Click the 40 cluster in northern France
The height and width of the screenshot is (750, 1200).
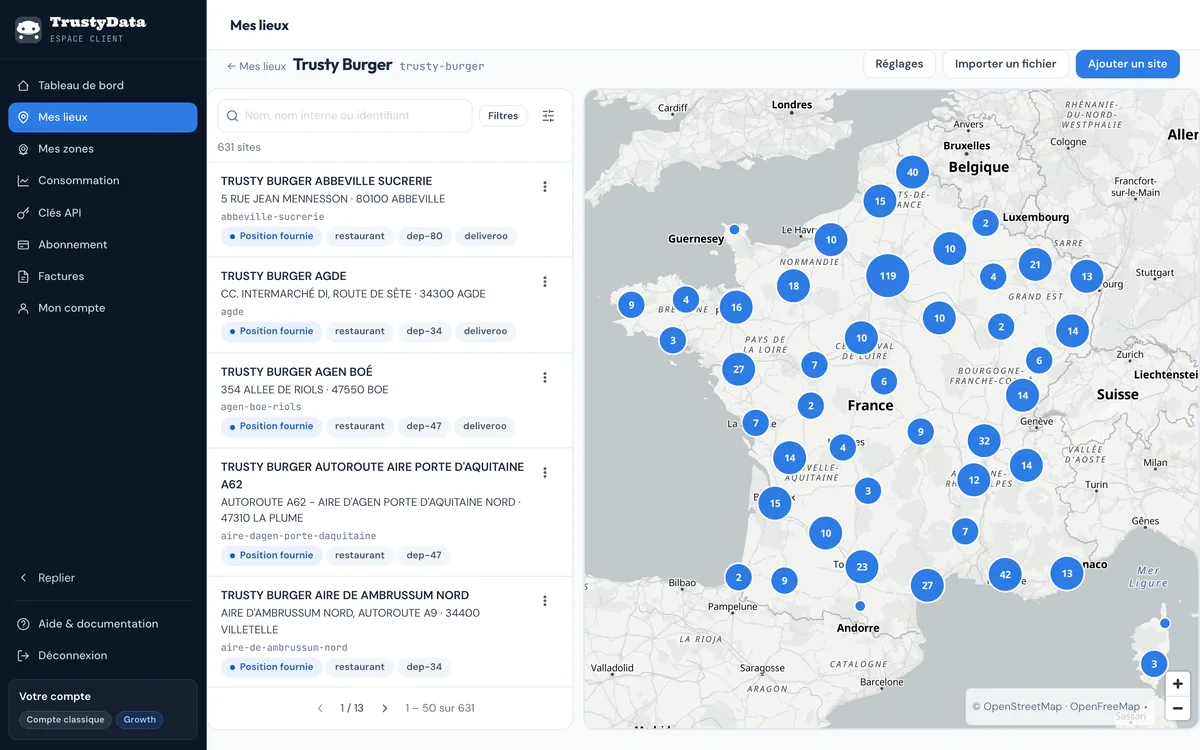coord(912,172)
